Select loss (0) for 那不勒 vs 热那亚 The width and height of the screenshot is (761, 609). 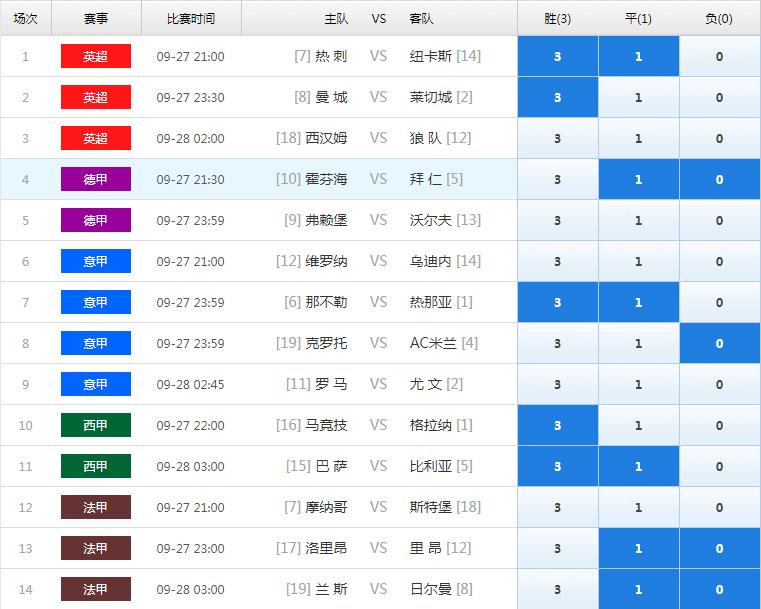pyautogui.click(x=720, y=302)
